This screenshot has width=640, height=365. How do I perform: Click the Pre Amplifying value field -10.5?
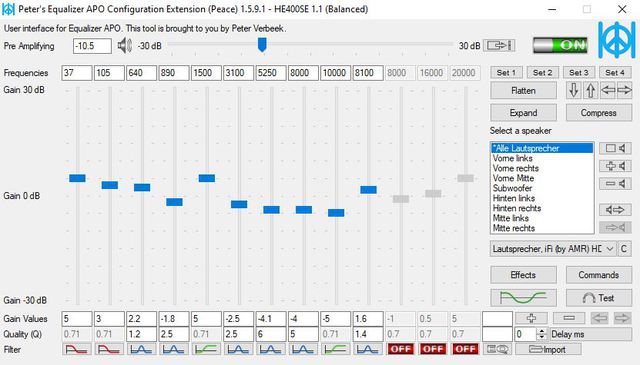tap(92, 46)
